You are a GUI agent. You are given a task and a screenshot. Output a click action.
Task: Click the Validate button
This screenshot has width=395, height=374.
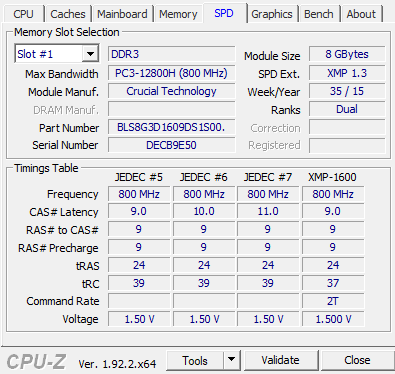[280, 360]
